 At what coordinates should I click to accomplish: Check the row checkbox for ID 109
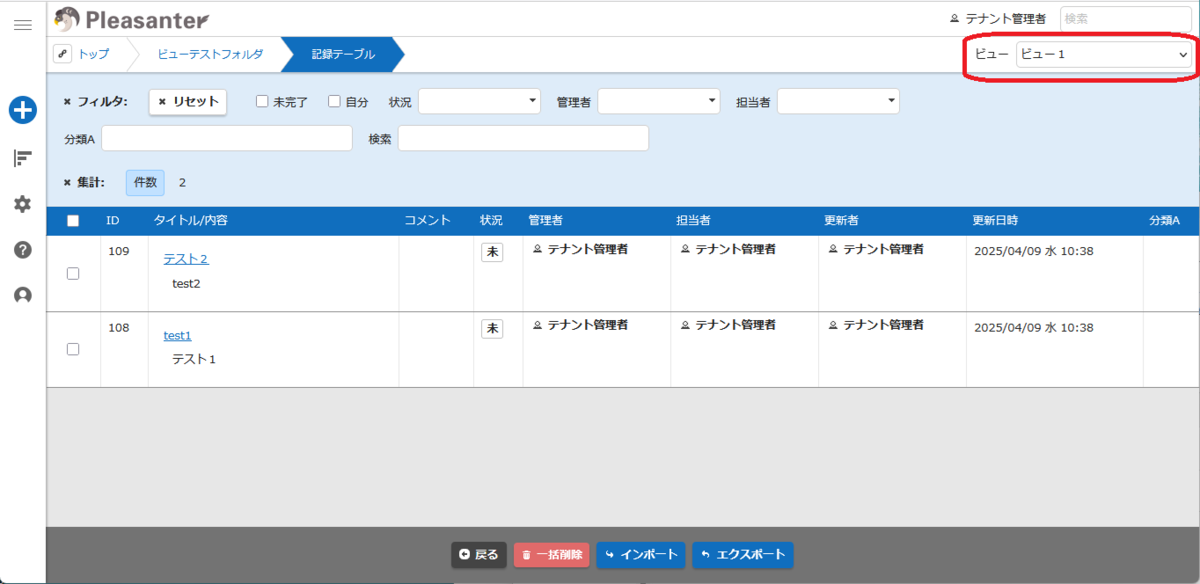(73, 274)
